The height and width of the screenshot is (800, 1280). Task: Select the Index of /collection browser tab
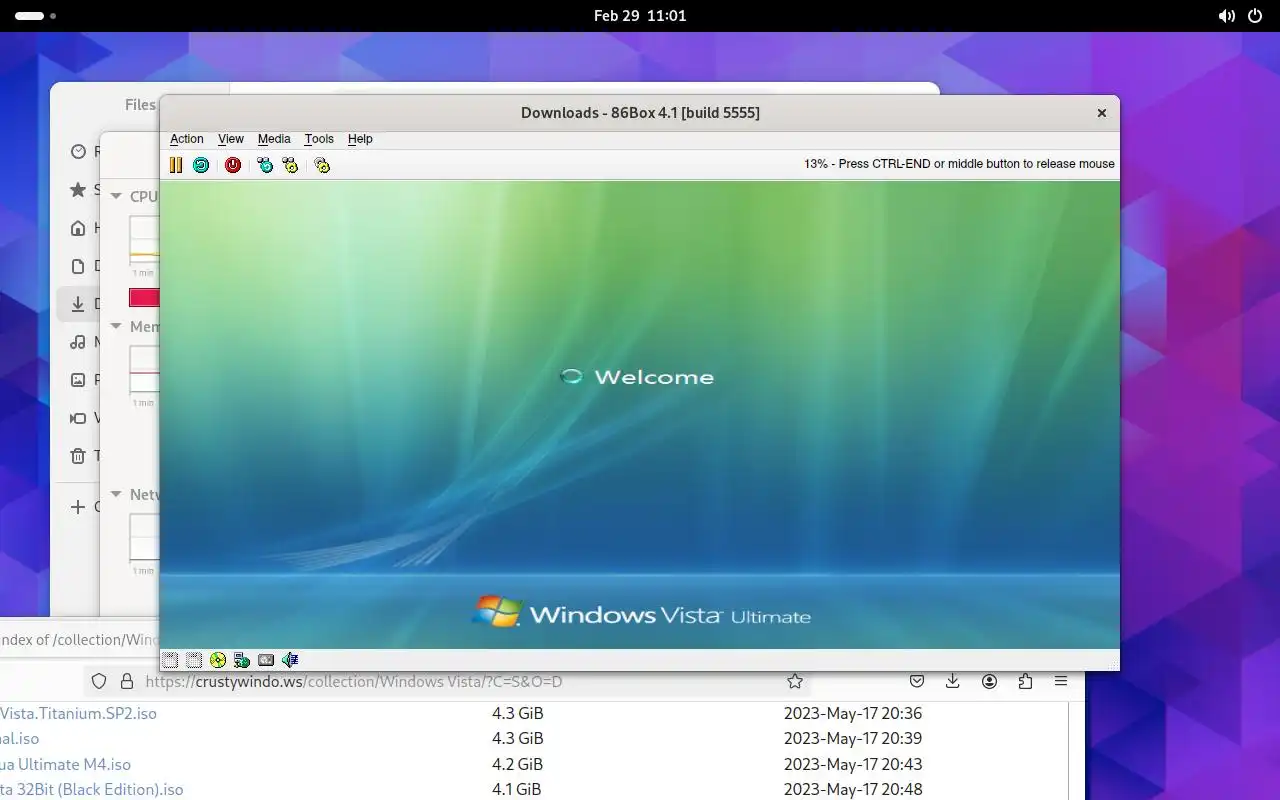[x=80, y=639]
